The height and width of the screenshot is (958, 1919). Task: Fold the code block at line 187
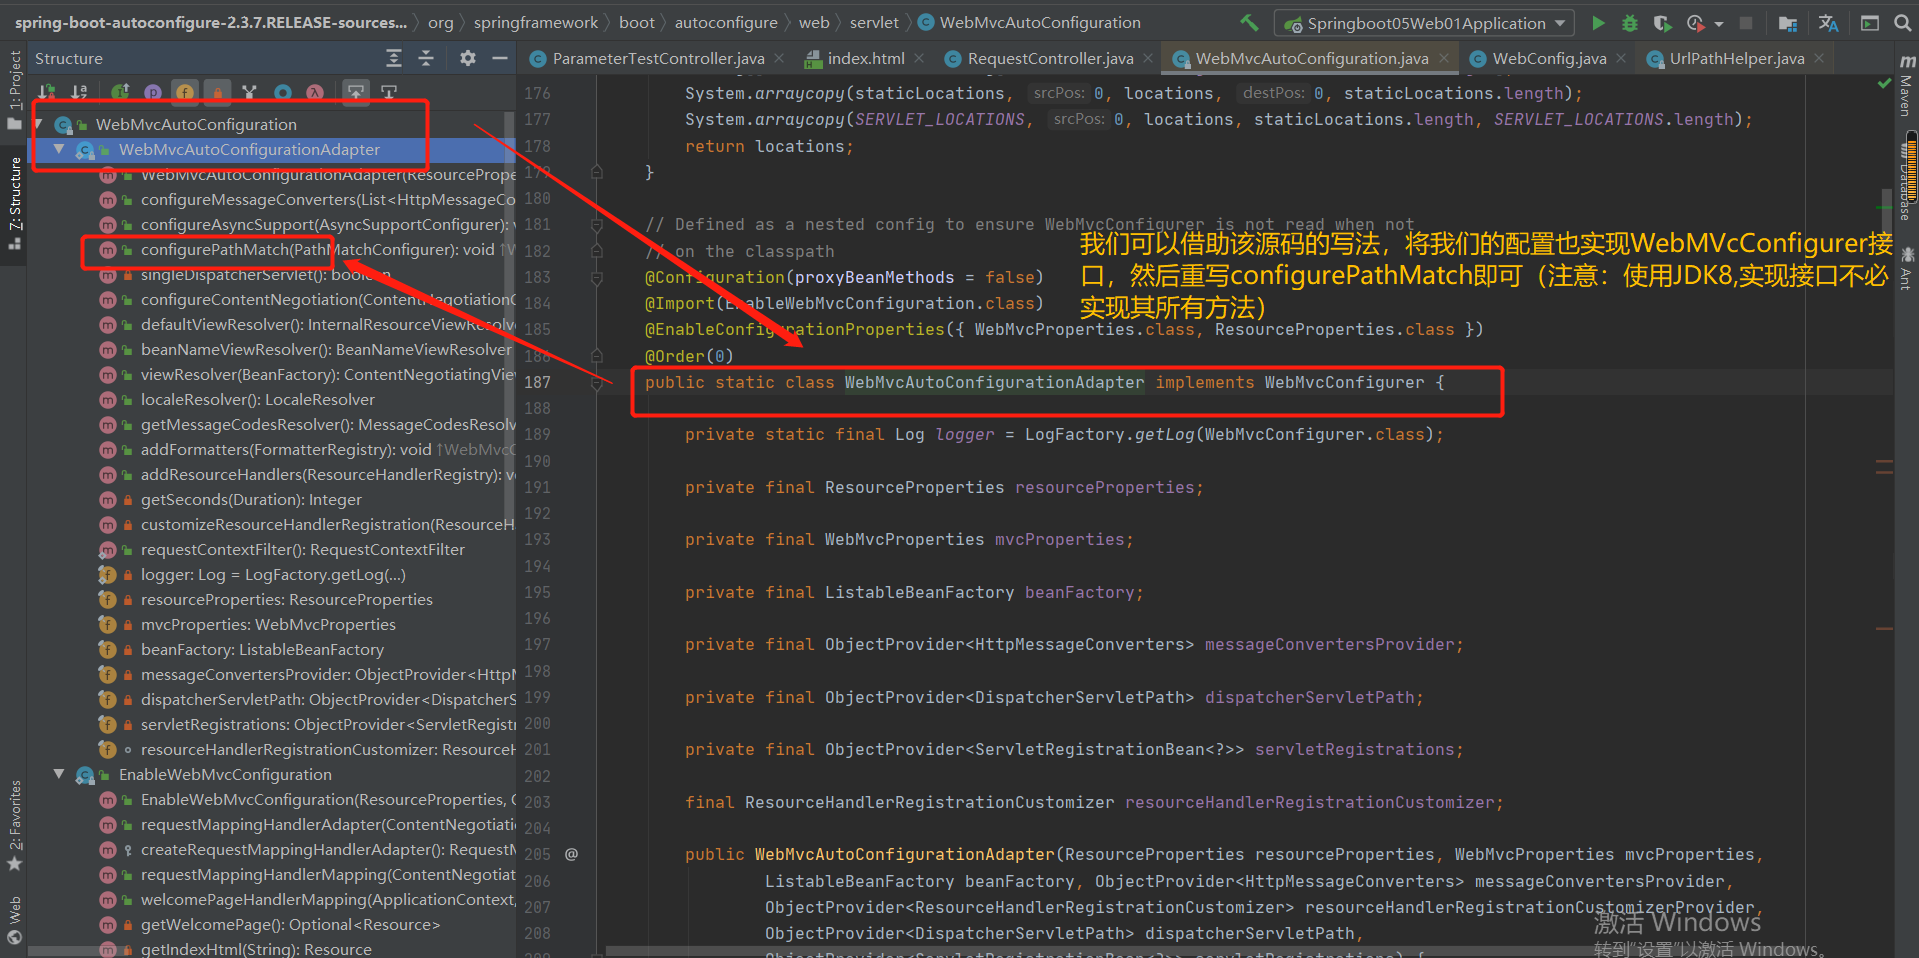tap(597, 382)
